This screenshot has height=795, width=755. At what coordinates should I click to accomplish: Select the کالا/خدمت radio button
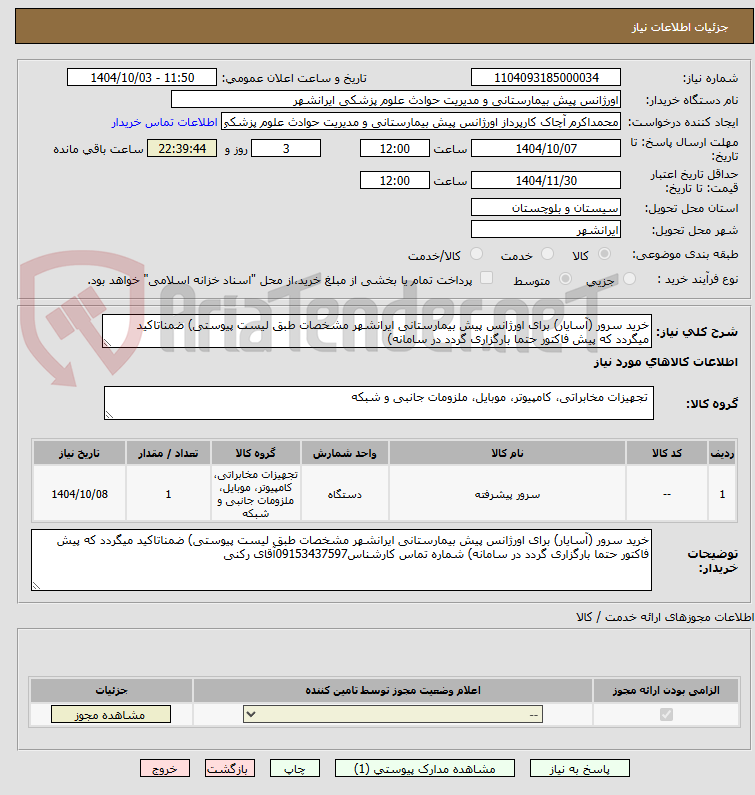pyautogui.click(x=476, y=254)
